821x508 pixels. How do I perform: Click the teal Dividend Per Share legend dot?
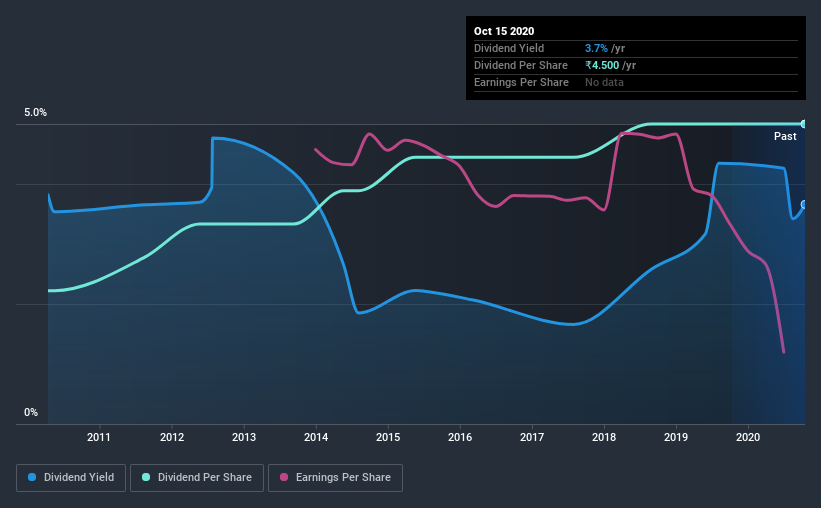coord(146,477)
